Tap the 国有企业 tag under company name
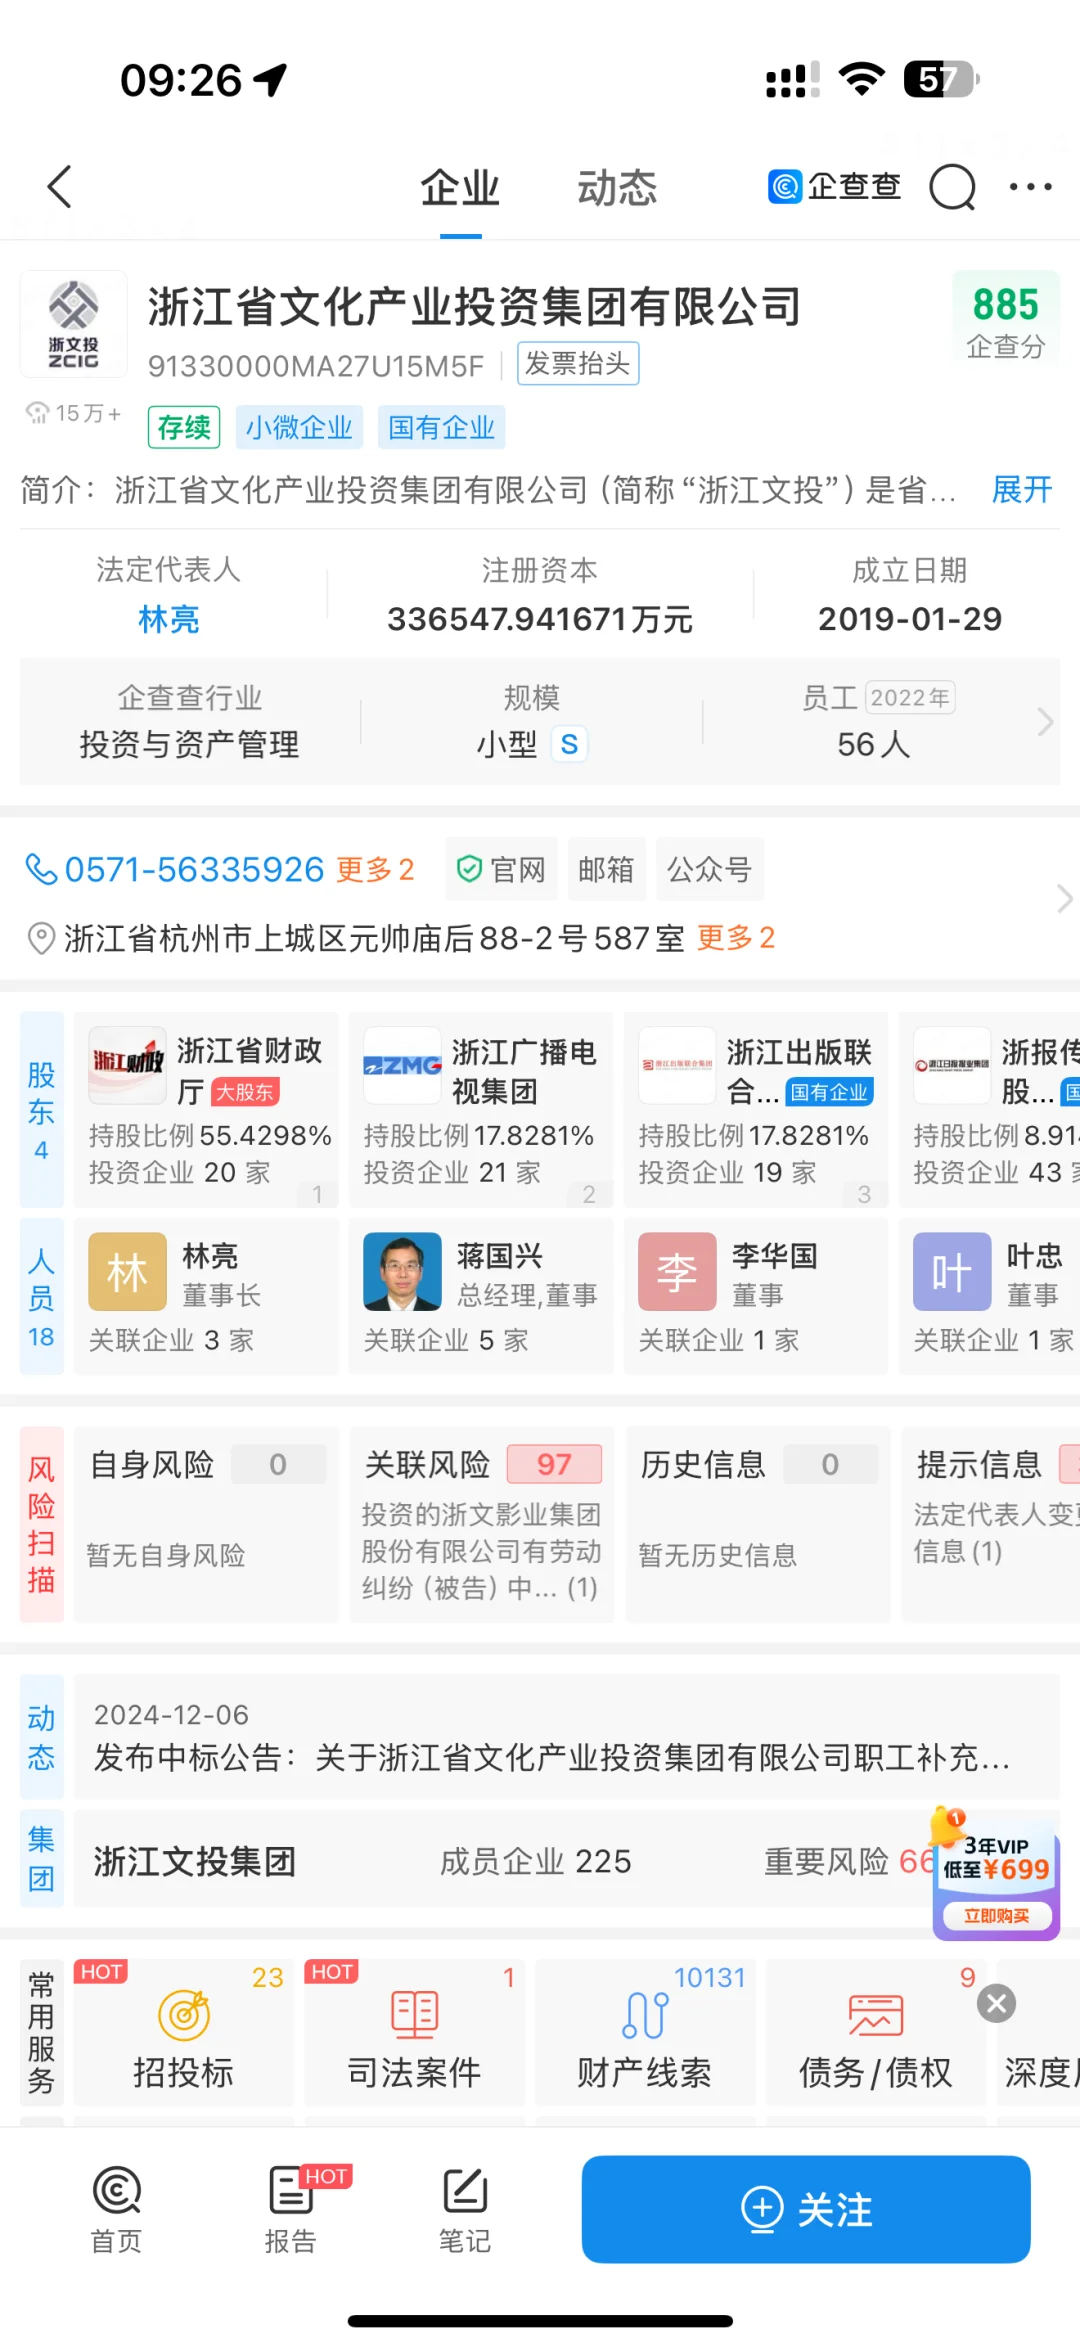Image resolution: width=1080 pixels, height=2347 pixels. [441, 427]
